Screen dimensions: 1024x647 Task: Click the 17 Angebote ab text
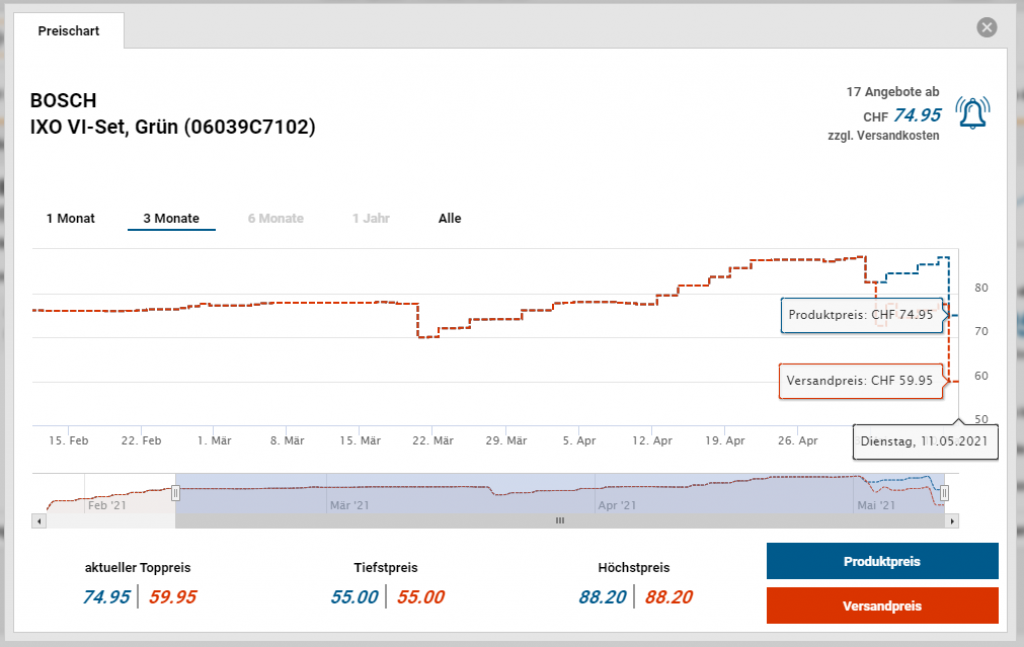tap(892, 92)
